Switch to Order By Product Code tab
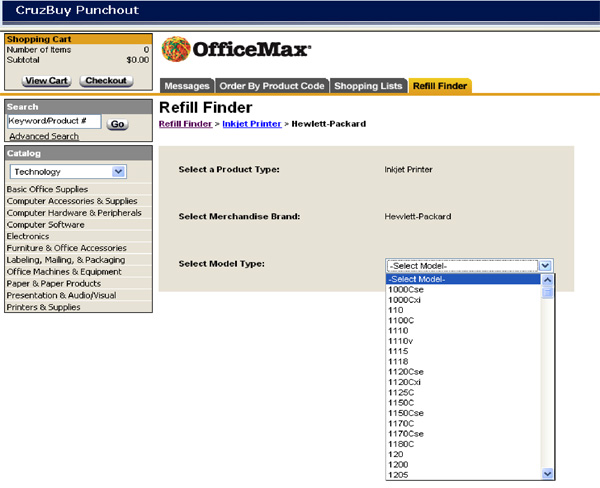600x488 pixels. [x=272, y=86]
